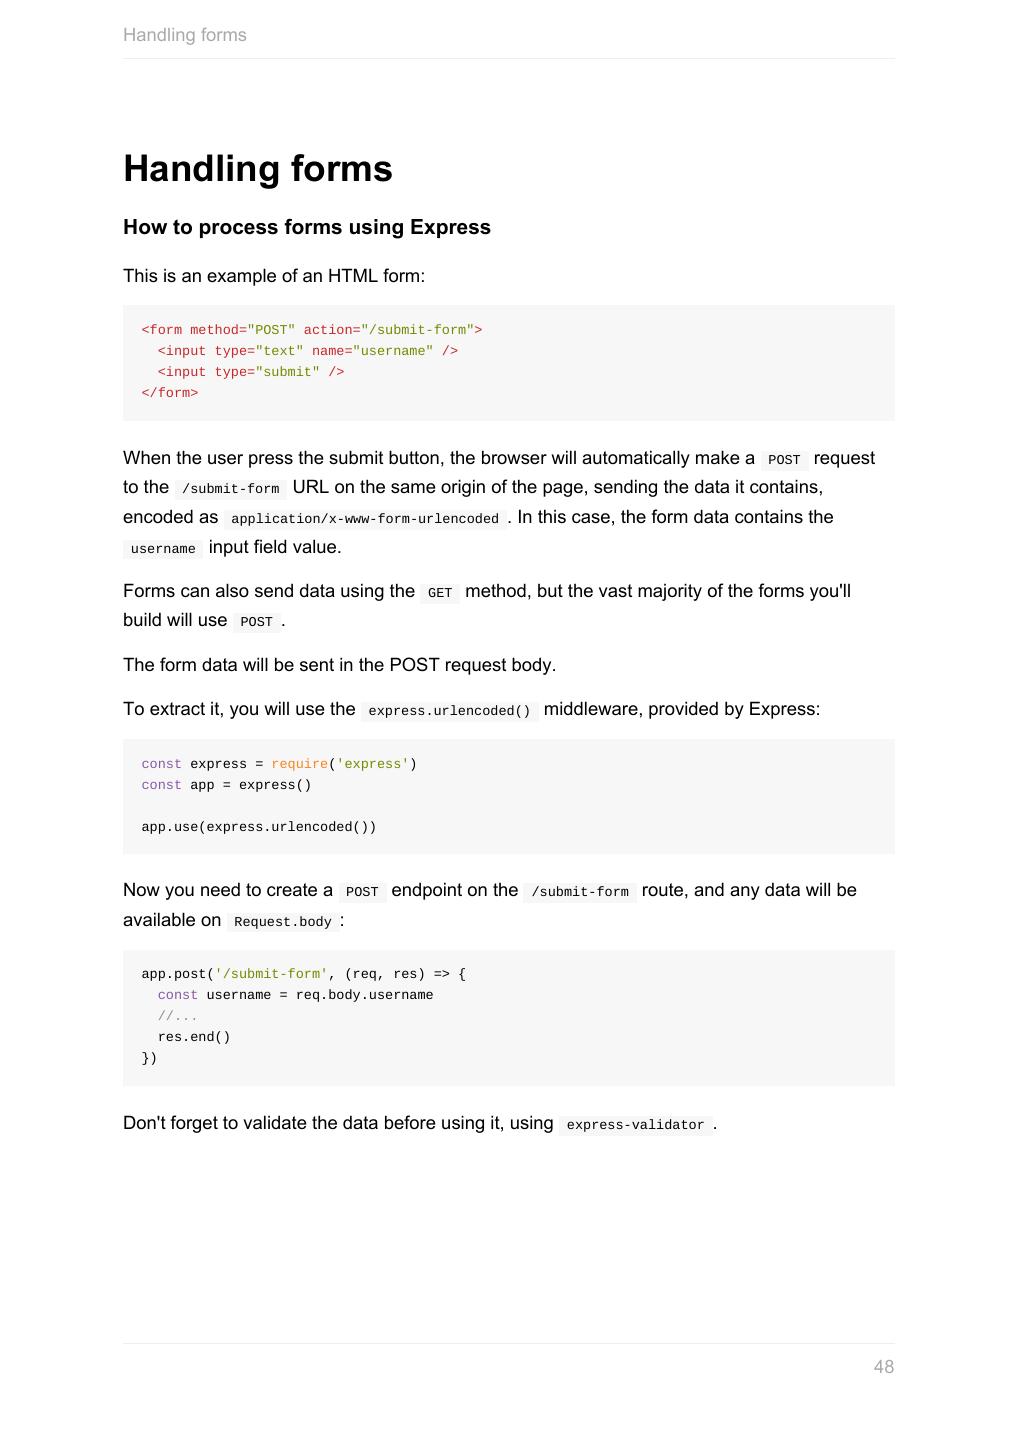Click the inline express-validator code
The height and width of the screenshot is (1440, 1019).
pos(635,1125)
